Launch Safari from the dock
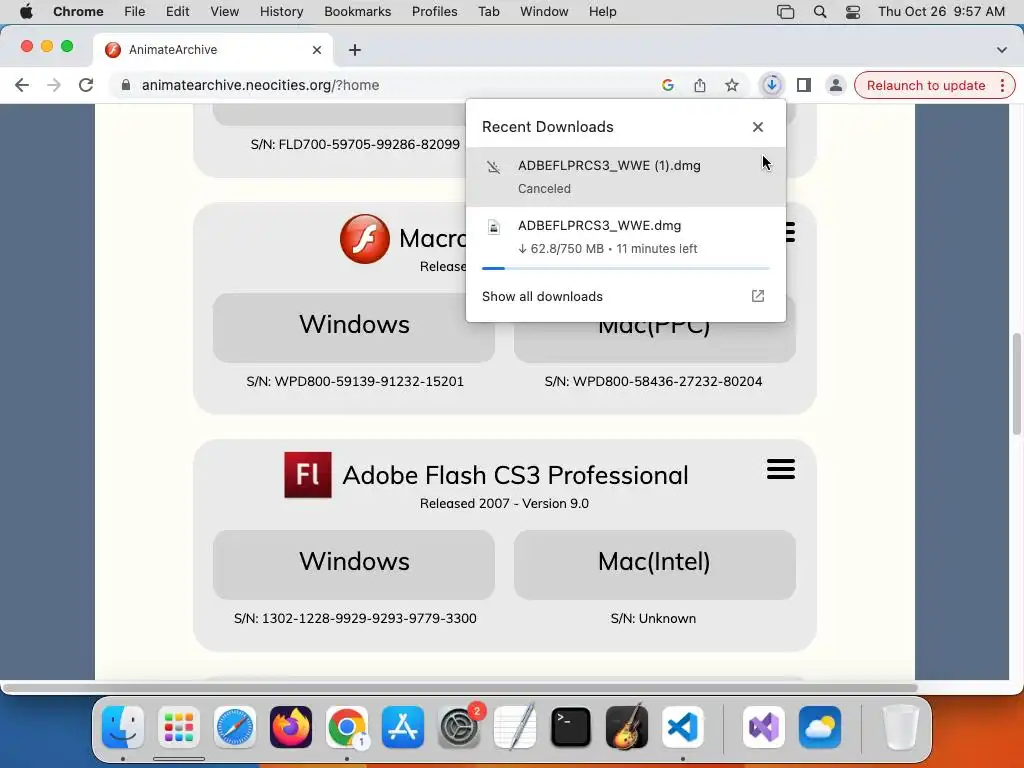The image size is (1024, 768). click(234, 727)
